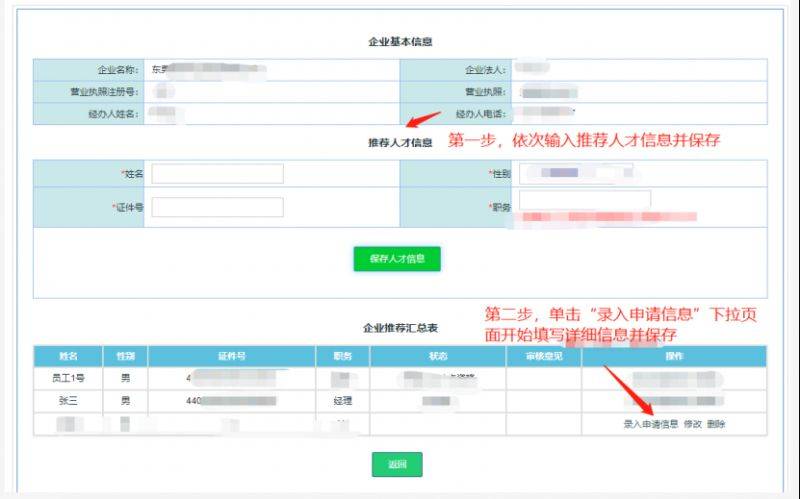Click 男 in the 张三 row
The width and height of the screenshot is (800, 499).
pyautogui.click(x=126, y=401)
